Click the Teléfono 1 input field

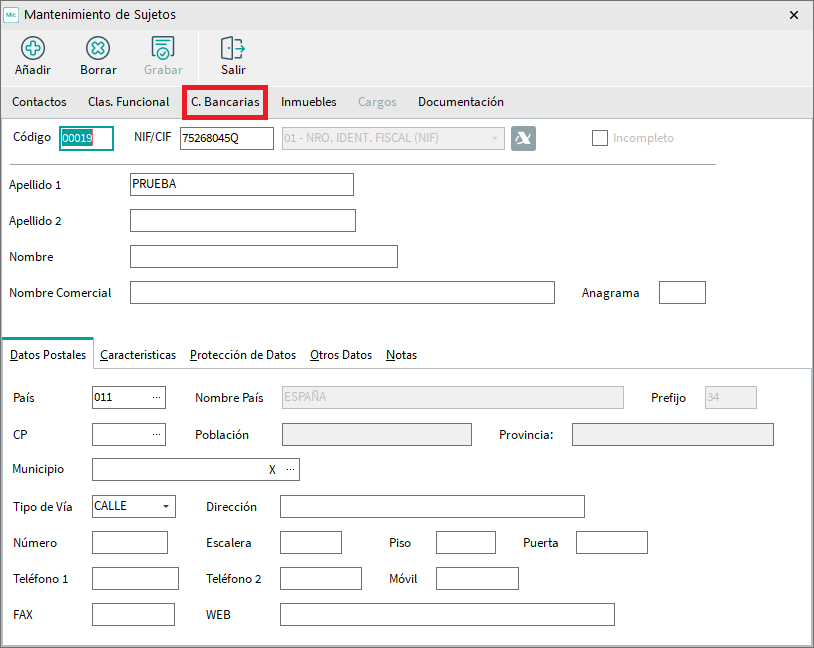click(x=135, y=578)
